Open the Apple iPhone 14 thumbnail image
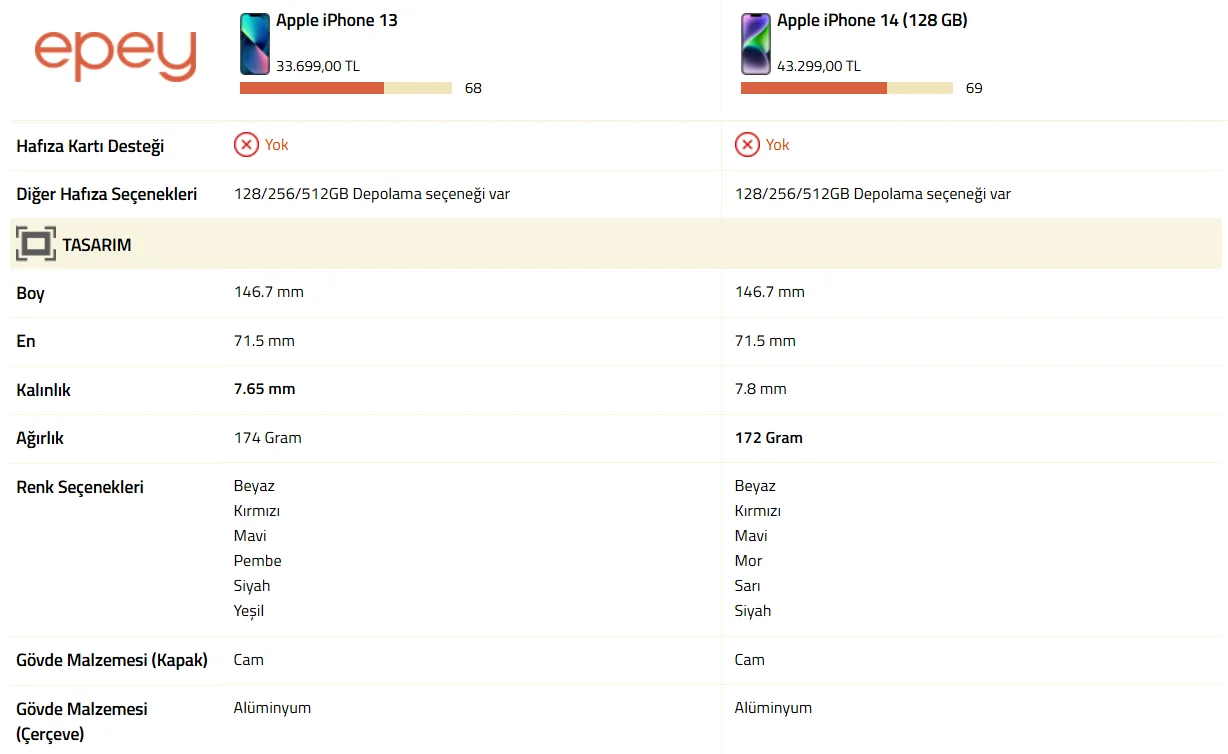This screenshot has width=1228, height=754. tap(756, 44)
